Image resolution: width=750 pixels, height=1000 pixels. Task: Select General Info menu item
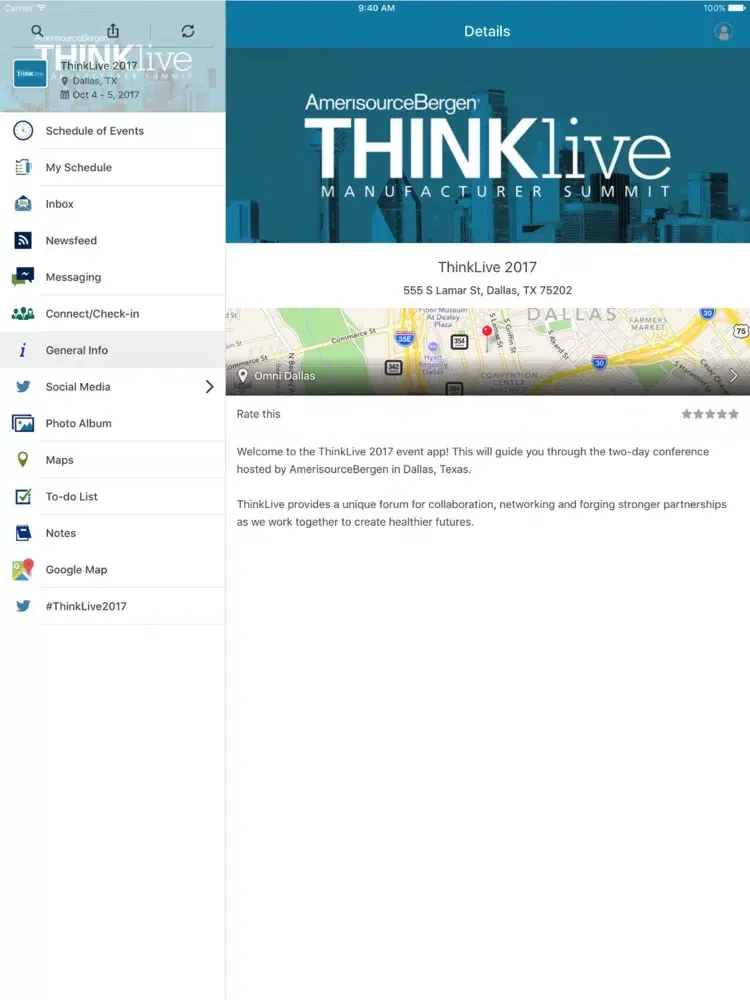point(112,350)
